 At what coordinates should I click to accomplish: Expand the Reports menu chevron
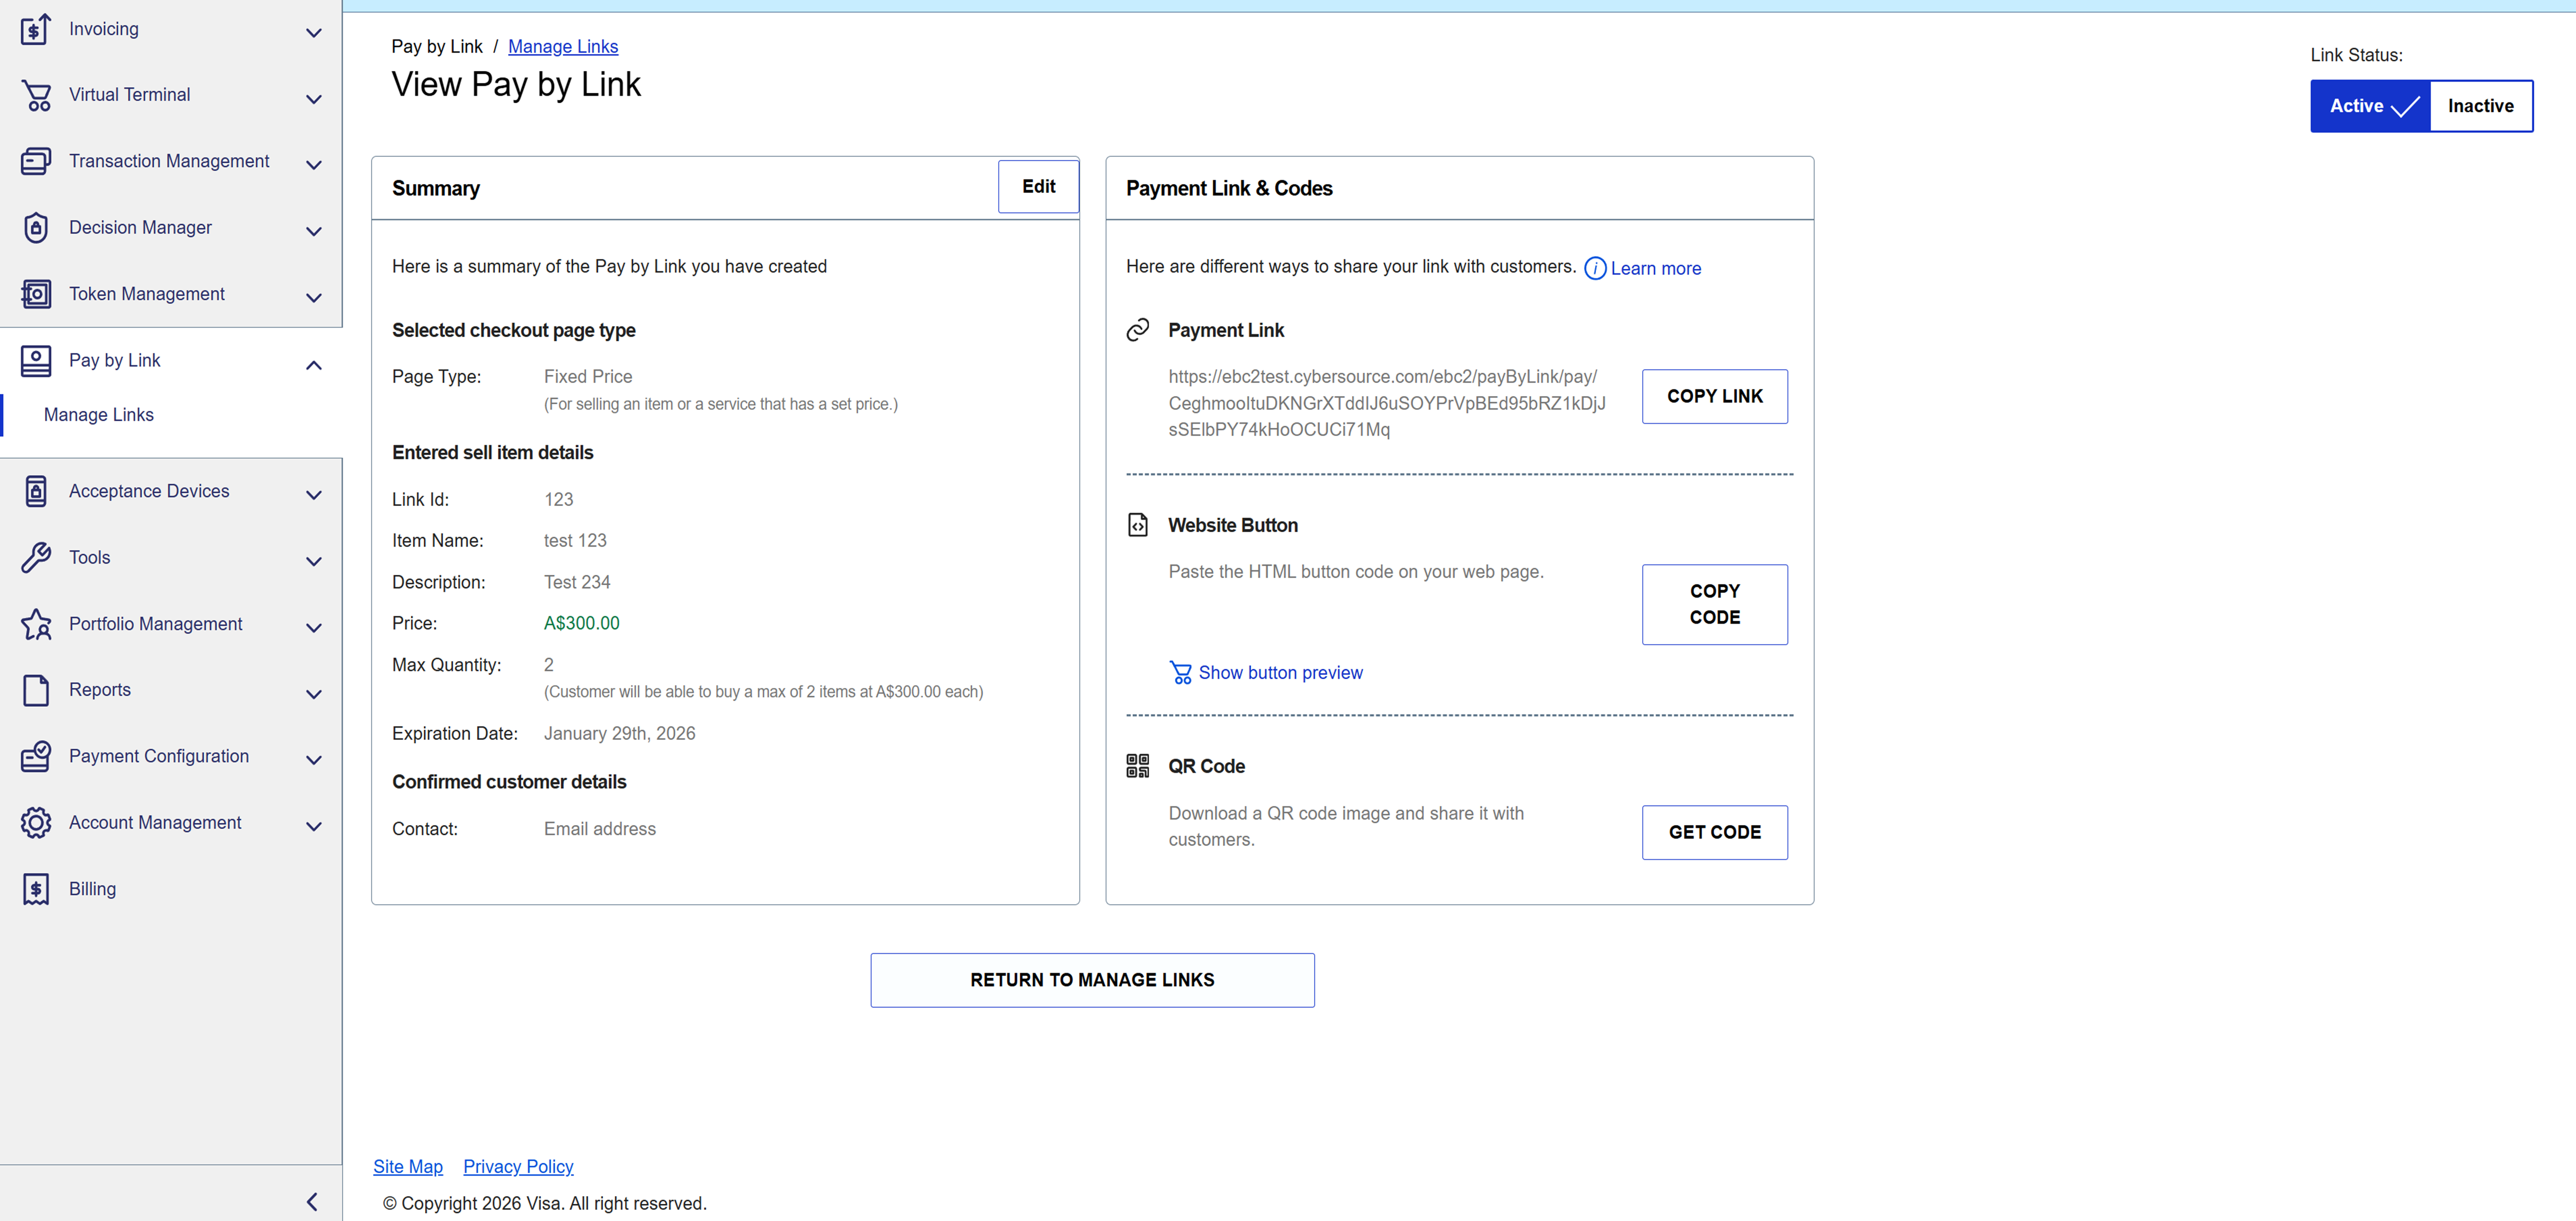click(x=313, y=694)
